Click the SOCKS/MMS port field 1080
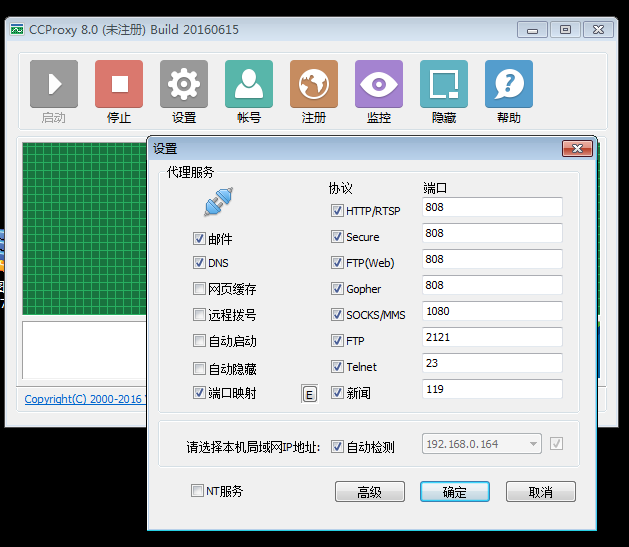Image resolution: width=629 pixels, height=547 pixels. coord(492,311)
